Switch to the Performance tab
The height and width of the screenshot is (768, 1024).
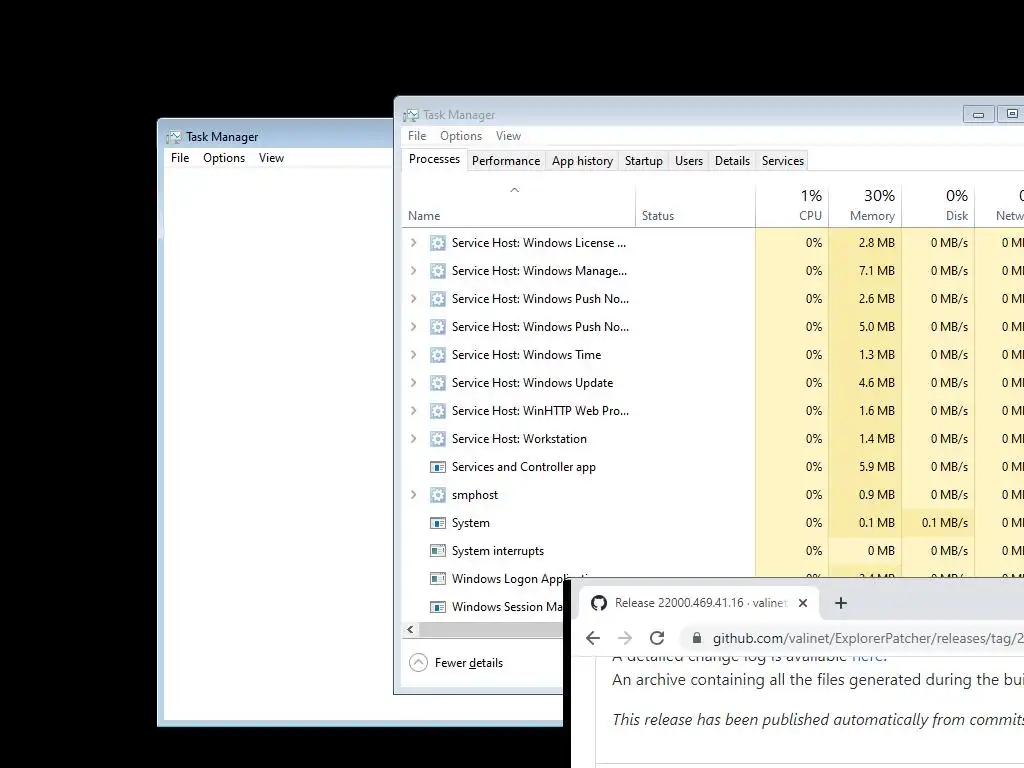tap(506, 161)
